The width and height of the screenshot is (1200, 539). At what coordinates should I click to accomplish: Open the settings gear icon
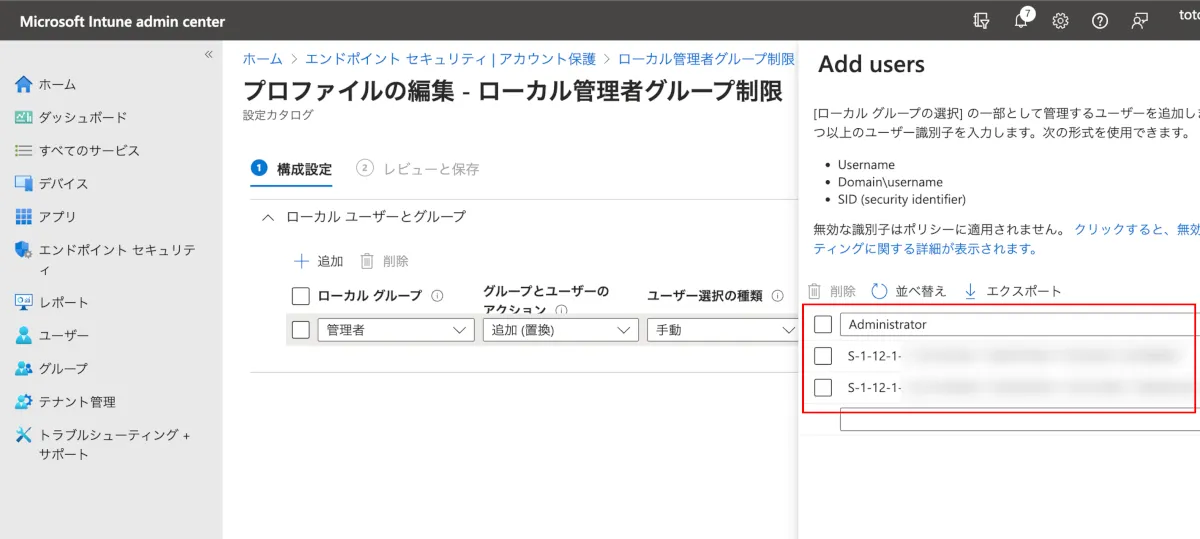pyautogui.click(x=1061, y=21)
